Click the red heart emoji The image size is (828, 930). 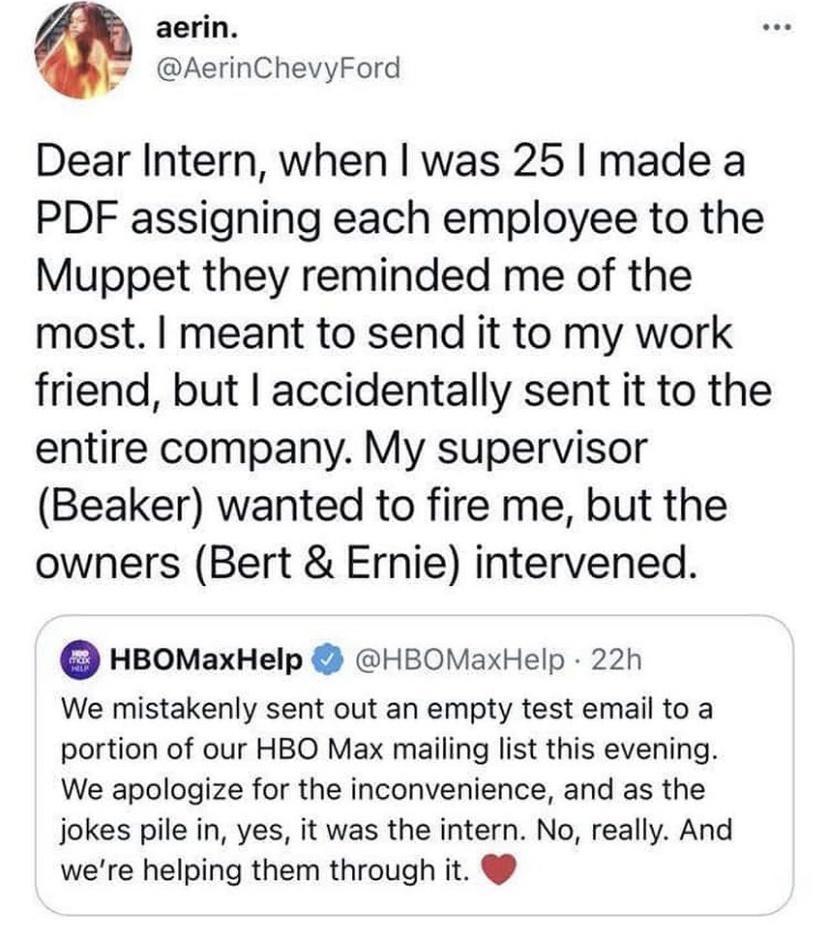(x=497, y=872)
